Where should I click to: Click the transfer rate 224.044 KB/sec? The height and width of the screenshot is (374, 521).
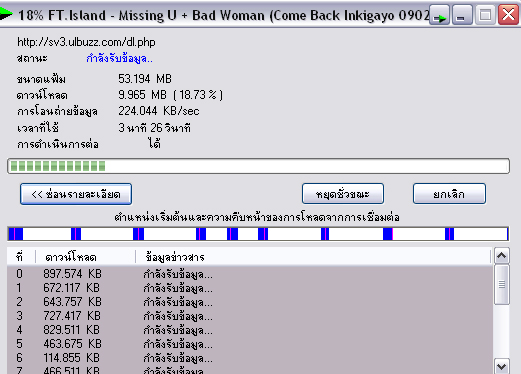click(159, 111)
